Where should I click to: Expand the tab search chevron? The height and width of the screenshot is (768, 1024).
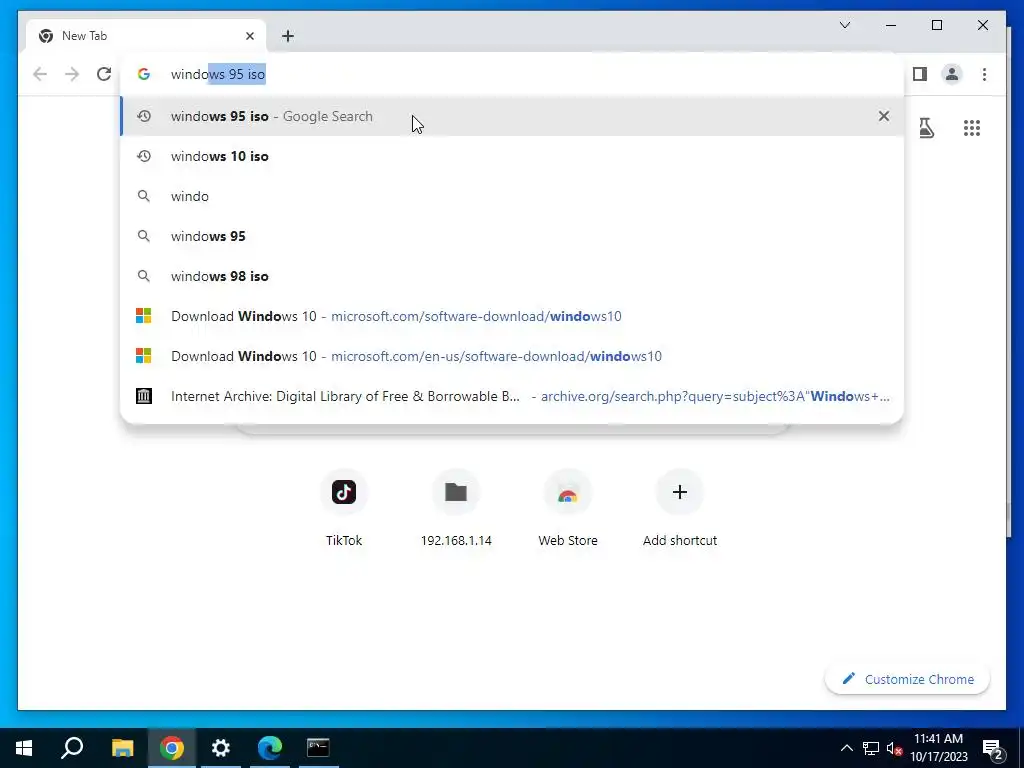pyautogui.click(x=844, y=25)
